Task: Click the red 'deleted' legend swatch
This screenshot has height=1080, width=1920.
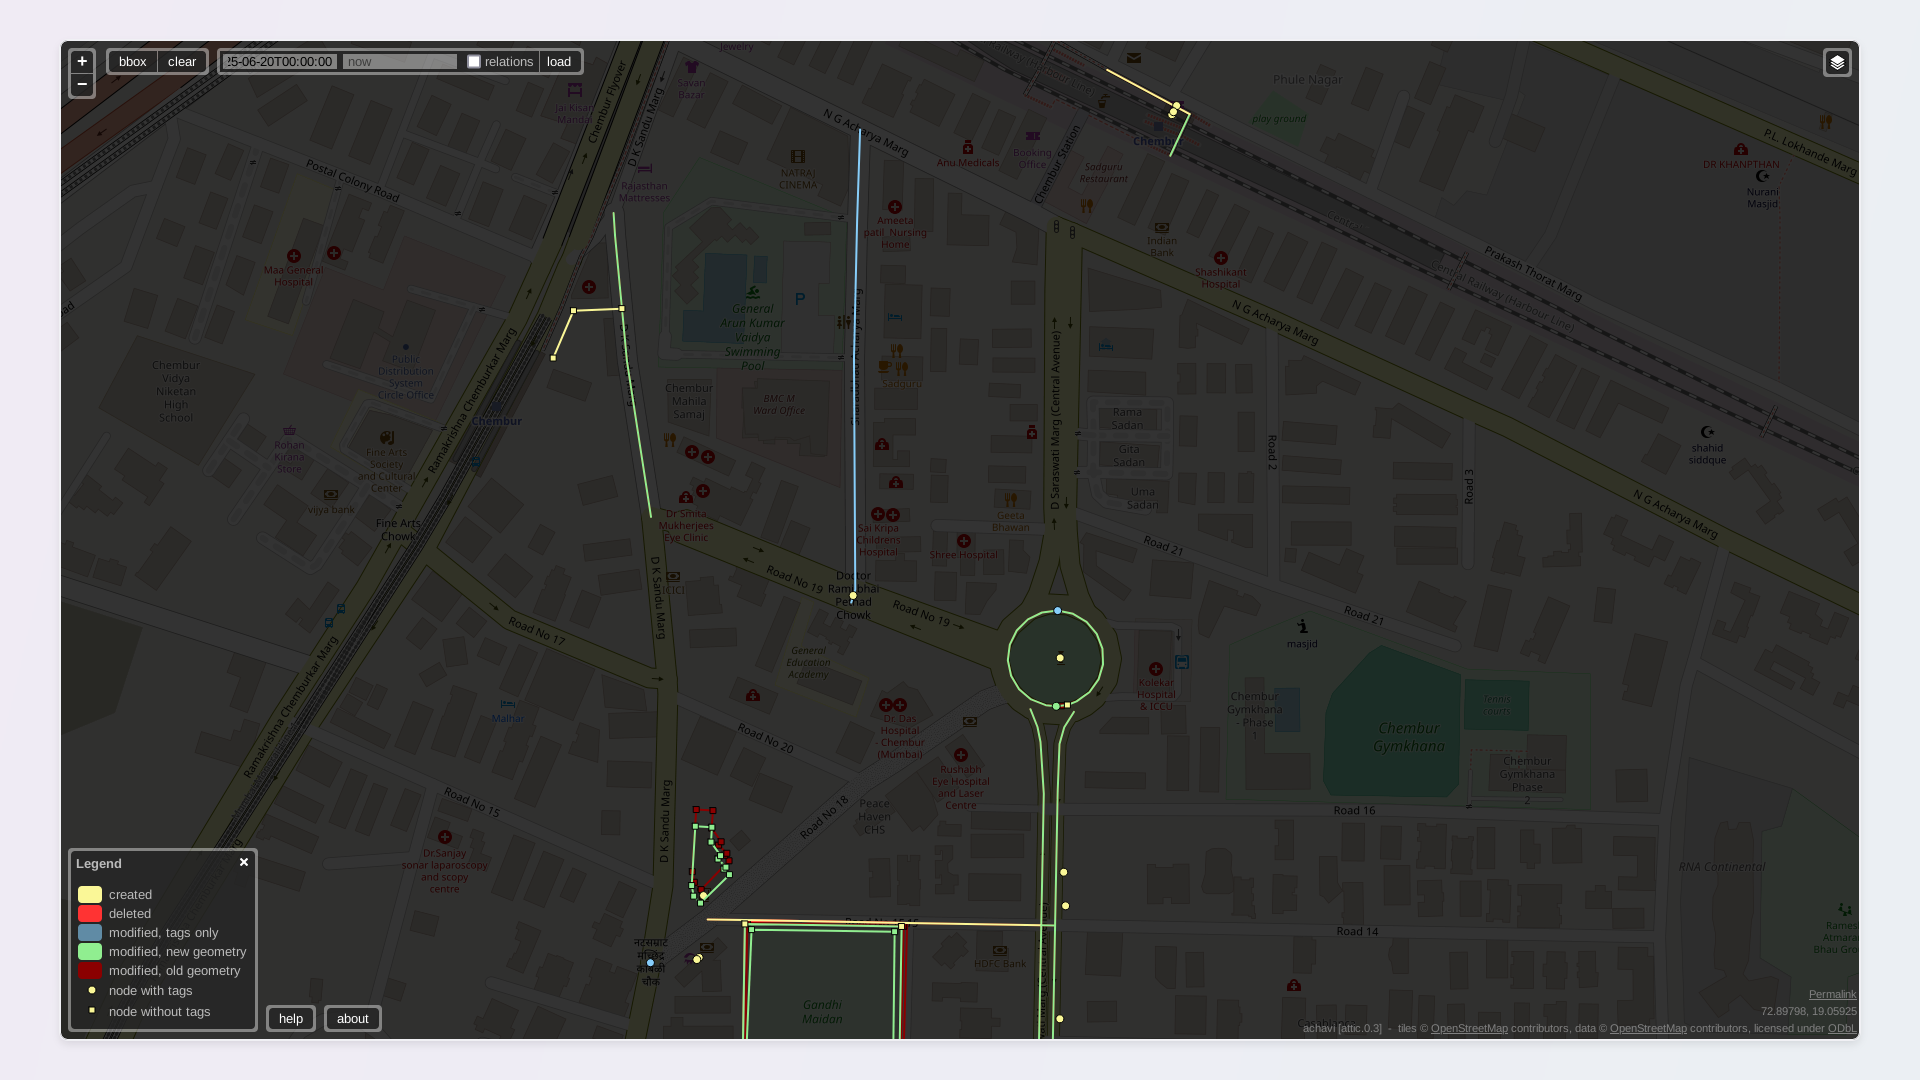Action: [x=90, y=914]
